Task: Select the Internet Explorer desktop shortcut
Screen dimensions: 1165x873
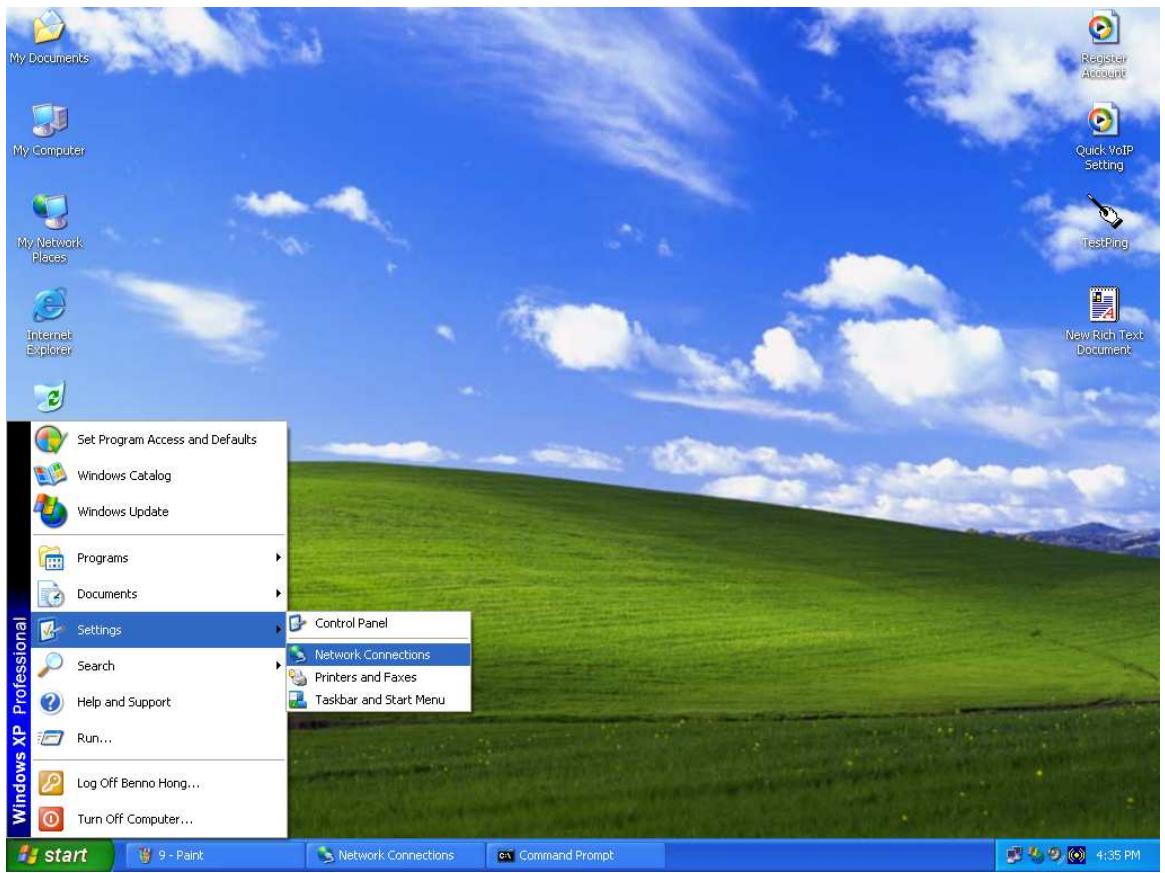Action: (x=49, y=321)
